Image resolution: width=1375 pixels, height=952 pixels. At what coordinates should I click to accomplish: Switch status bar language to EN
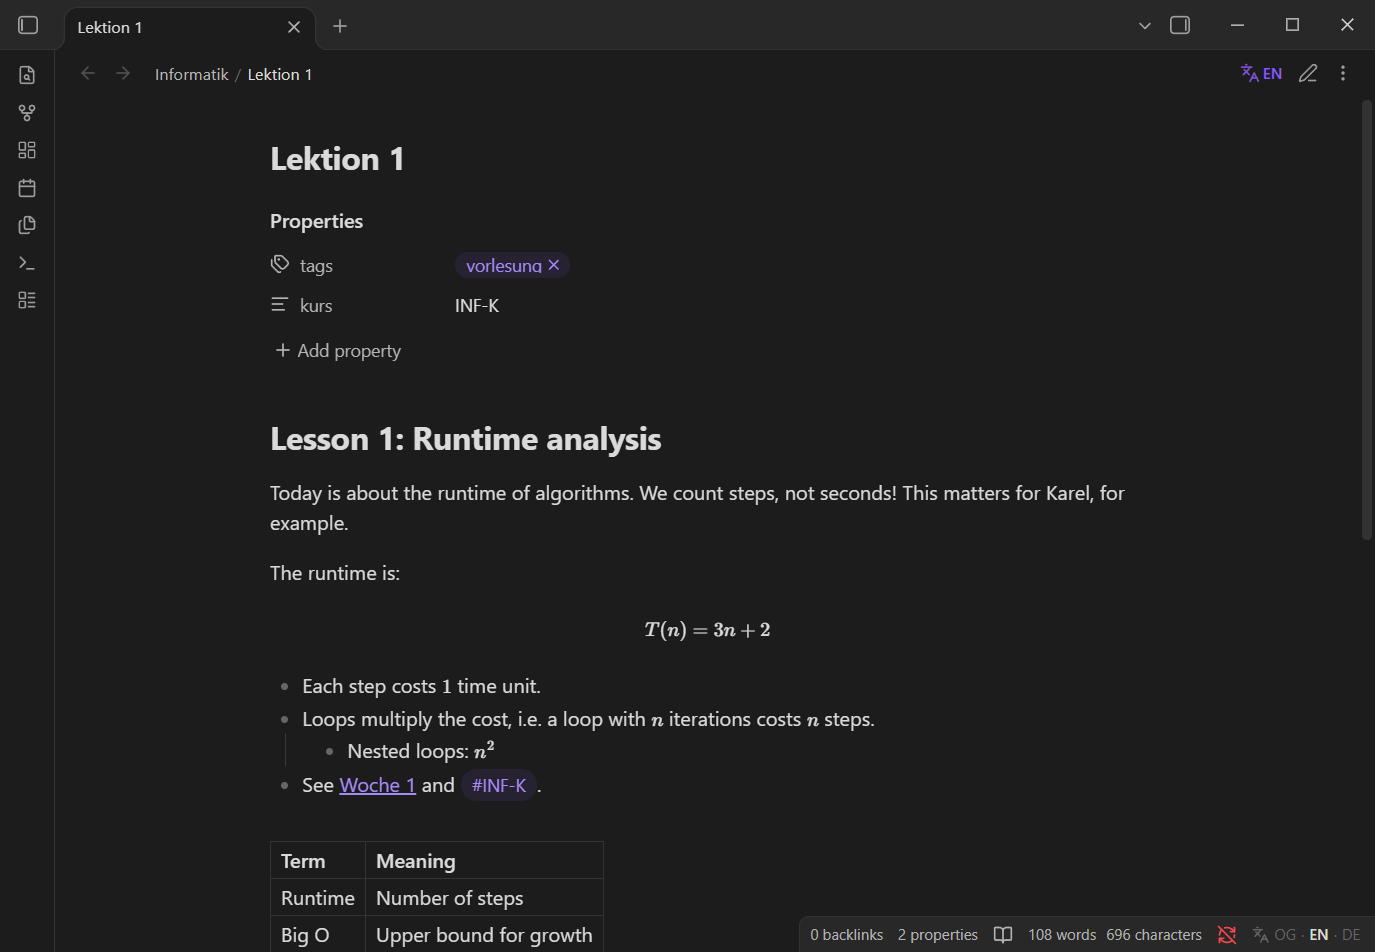click(x=1319, y=935)
